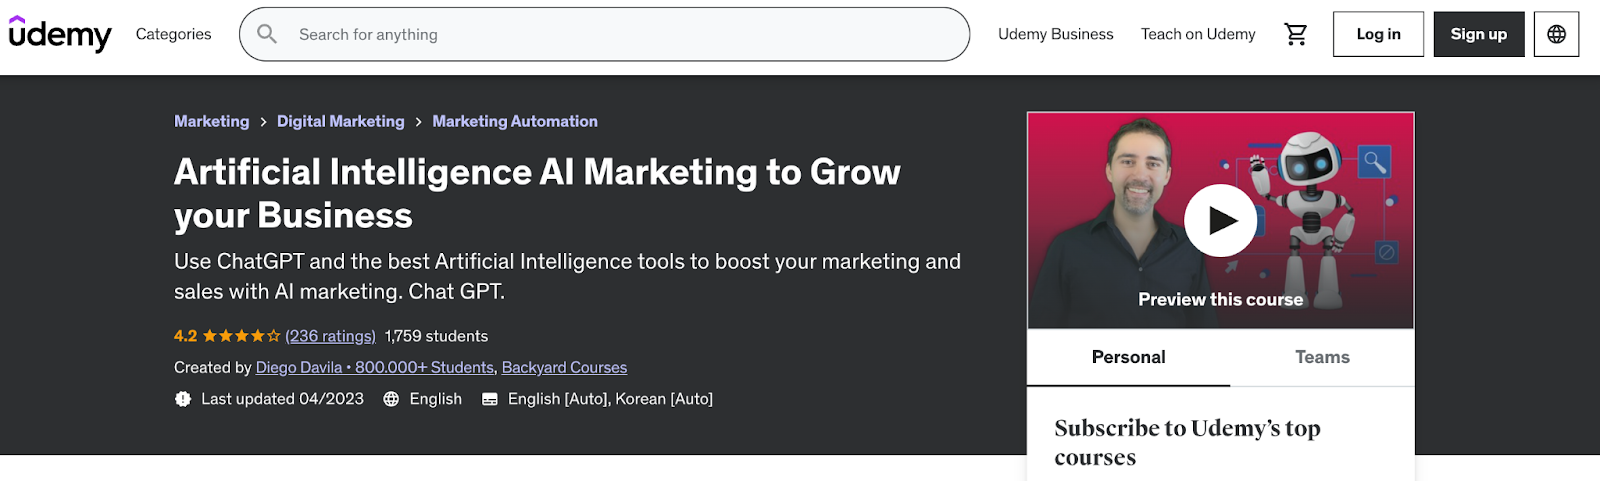The height and width of the screenshot is (481, 1600).
Task: Click the Sign up button
Action: [x=1478, y=34]
